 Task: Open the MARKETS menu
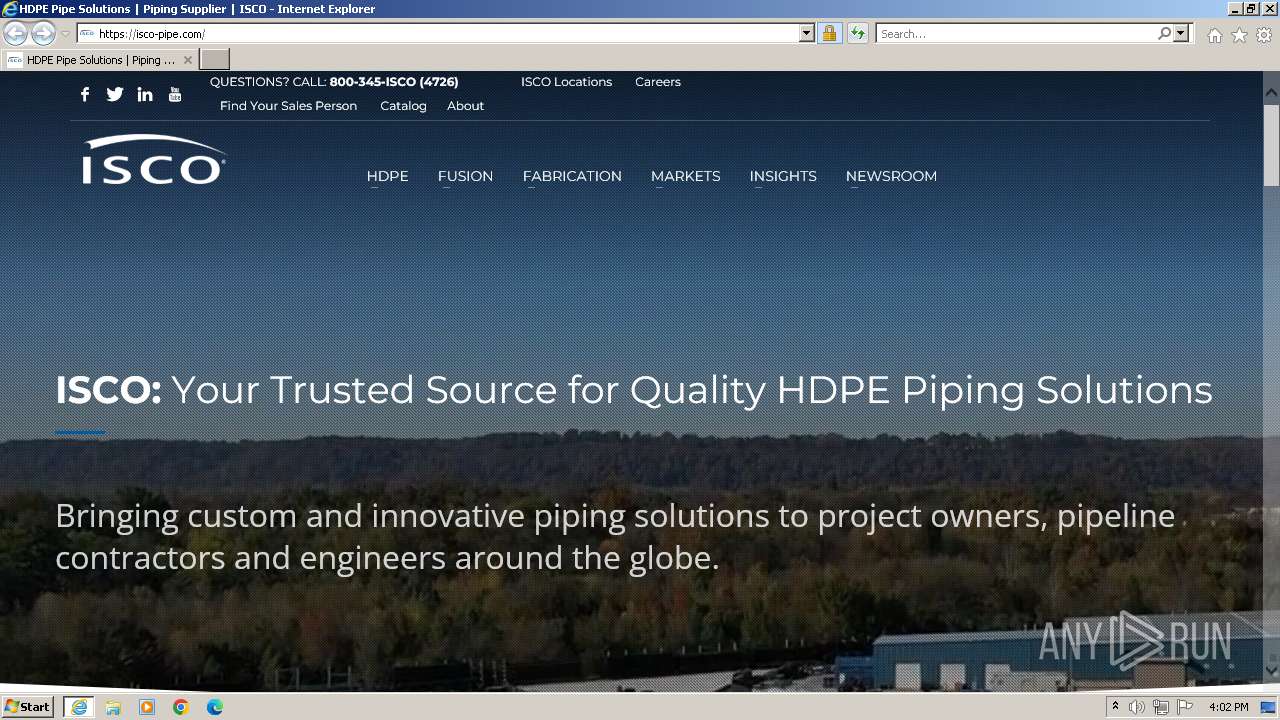click(686, 176)
